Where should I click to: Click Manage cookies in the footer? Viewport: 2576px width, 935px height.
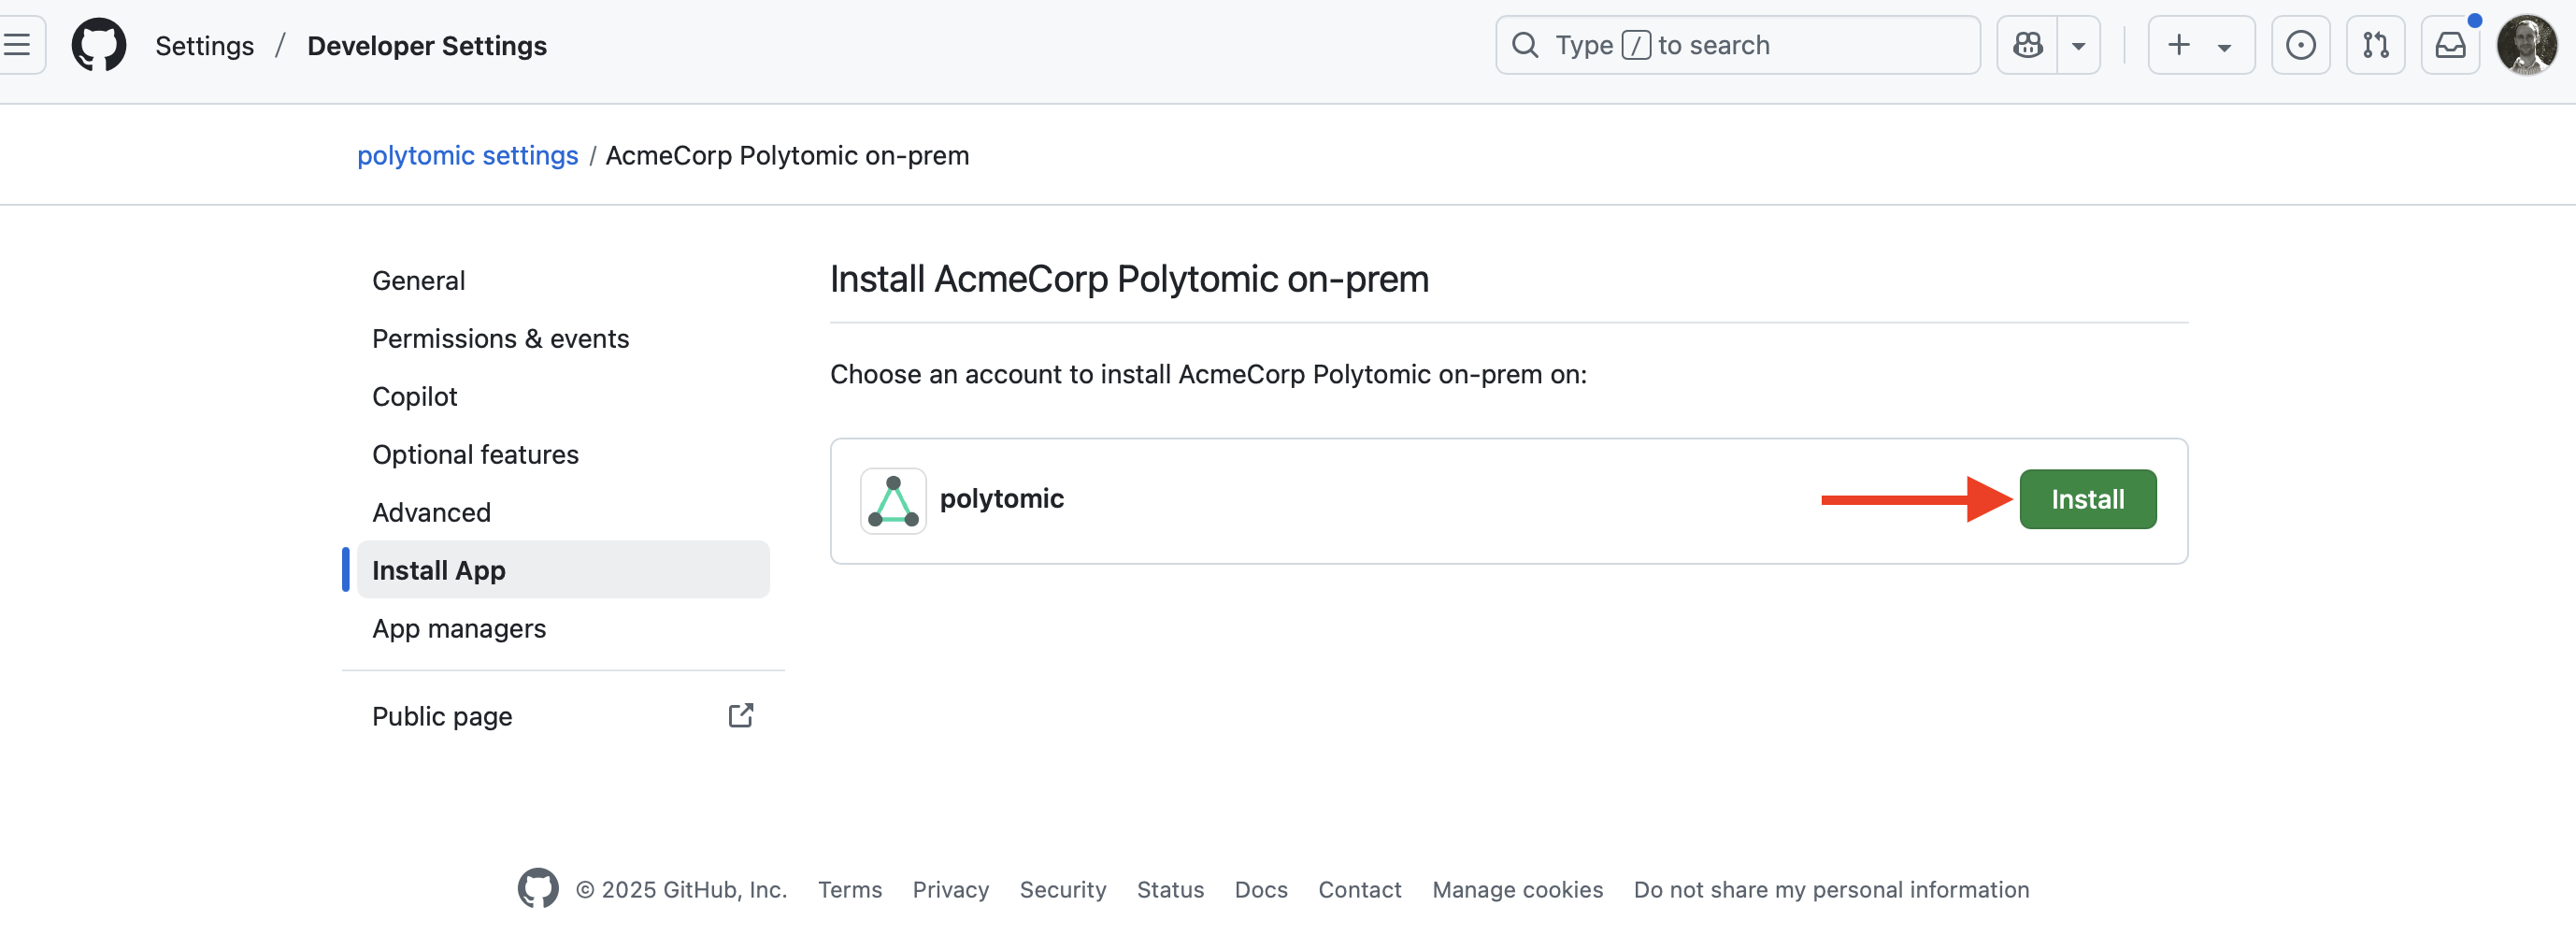[1517, 890]
